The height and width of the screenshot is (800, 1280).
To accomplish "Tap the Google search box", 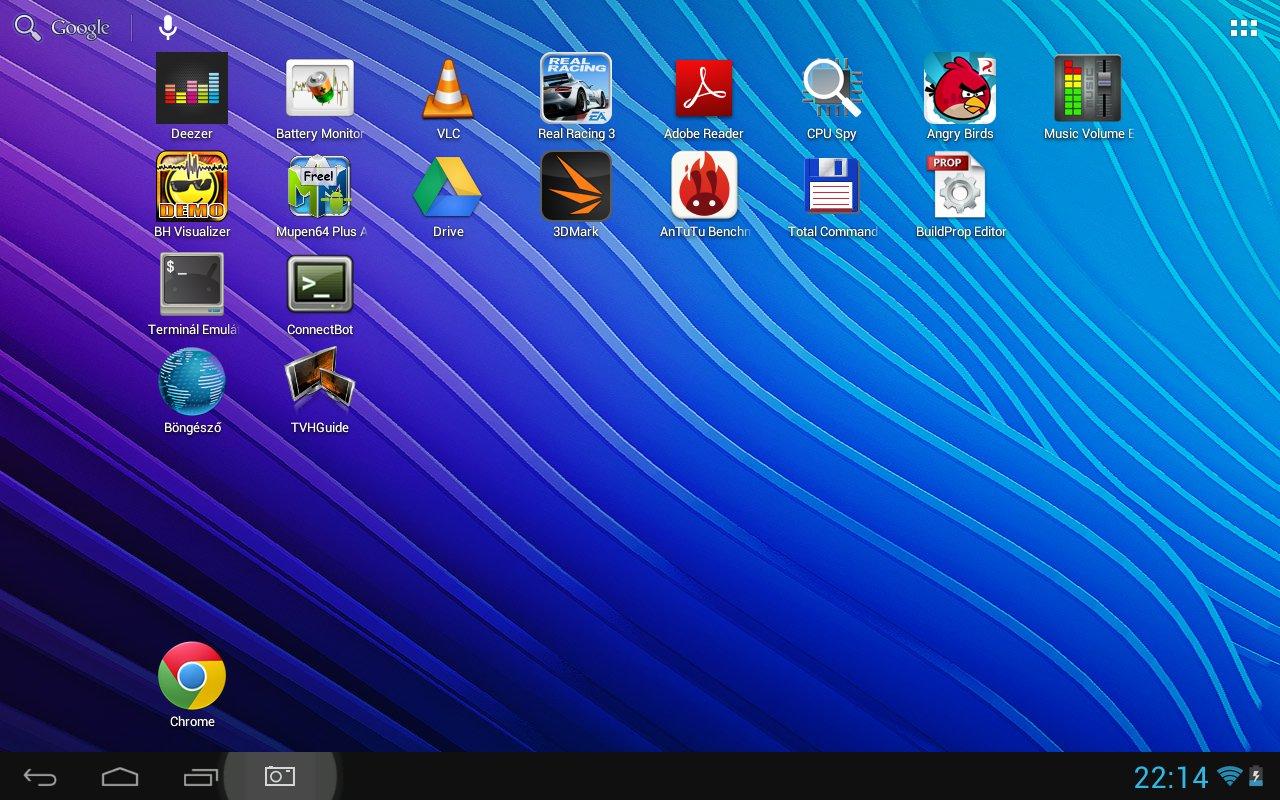I will tap(62, 28).
